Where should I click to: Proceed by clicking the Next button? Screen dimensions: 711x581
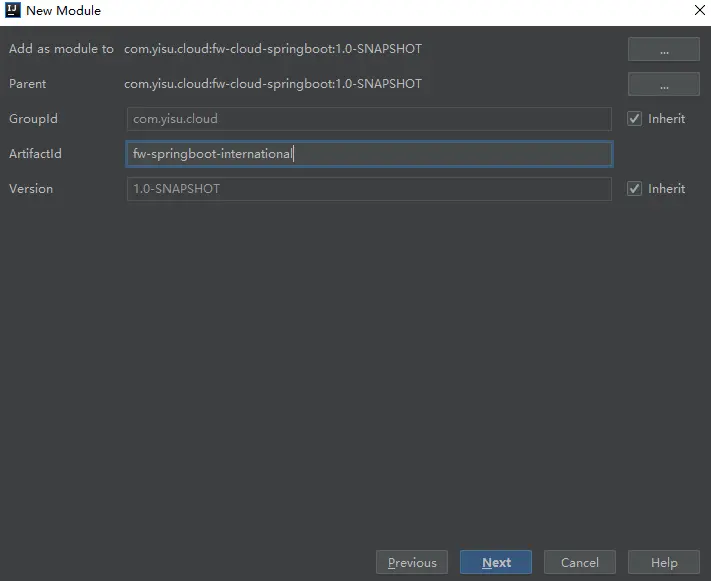click(x=496, y=562)
